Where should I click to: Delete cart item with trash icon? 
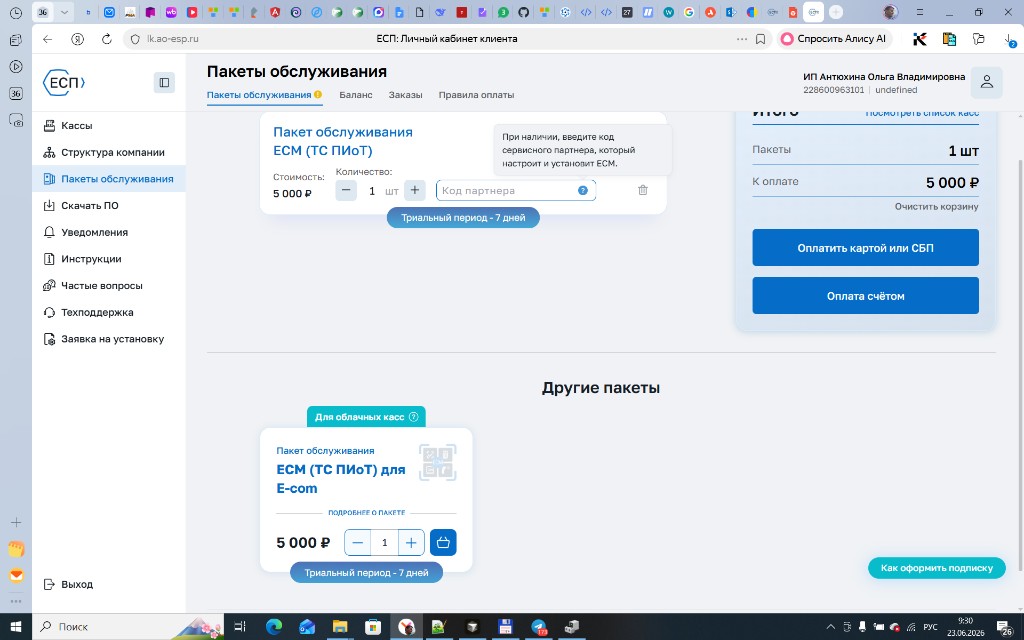[x=643, y=190]
